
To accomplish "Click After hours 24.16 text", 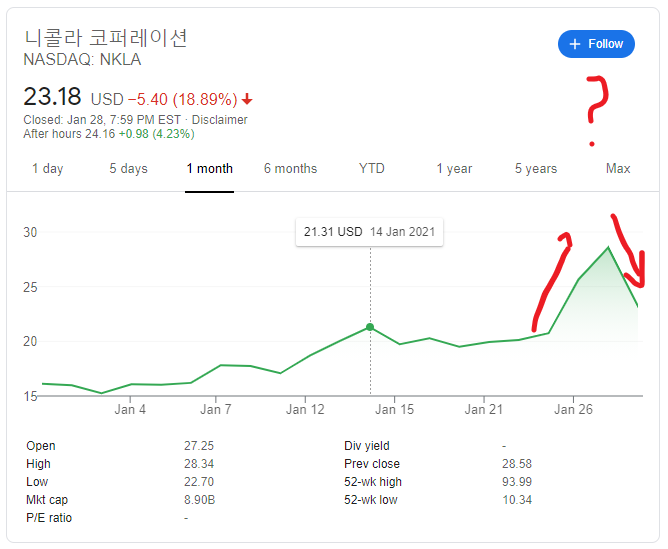I will tap(69, 134).
